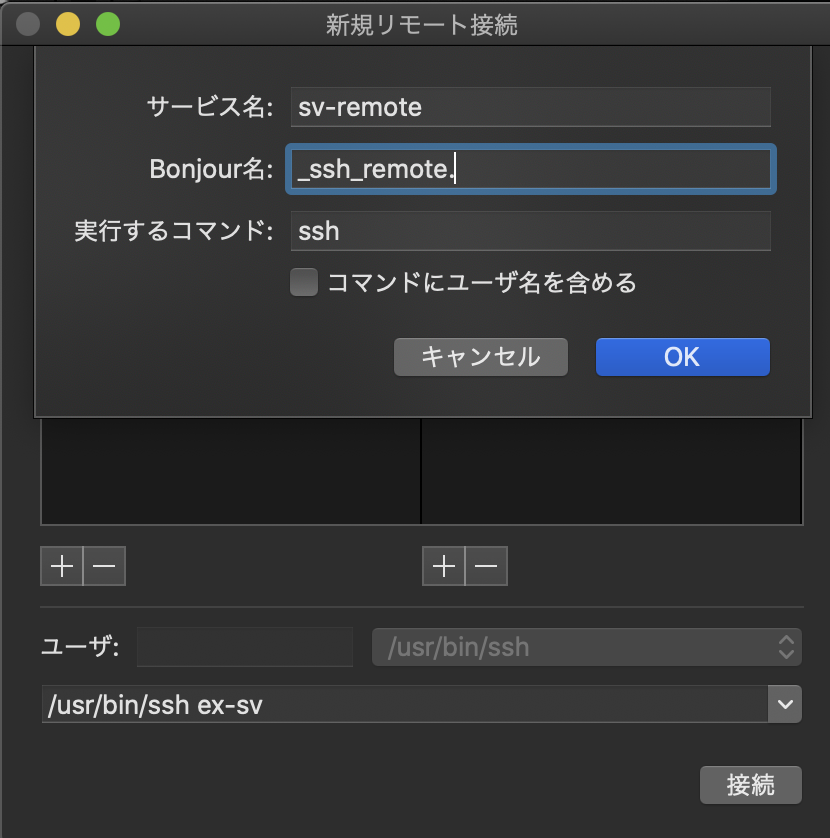
Task: Edit the 実行するコマンド field containing ssh
Action: pyautogui.click(x=530, y=231)
